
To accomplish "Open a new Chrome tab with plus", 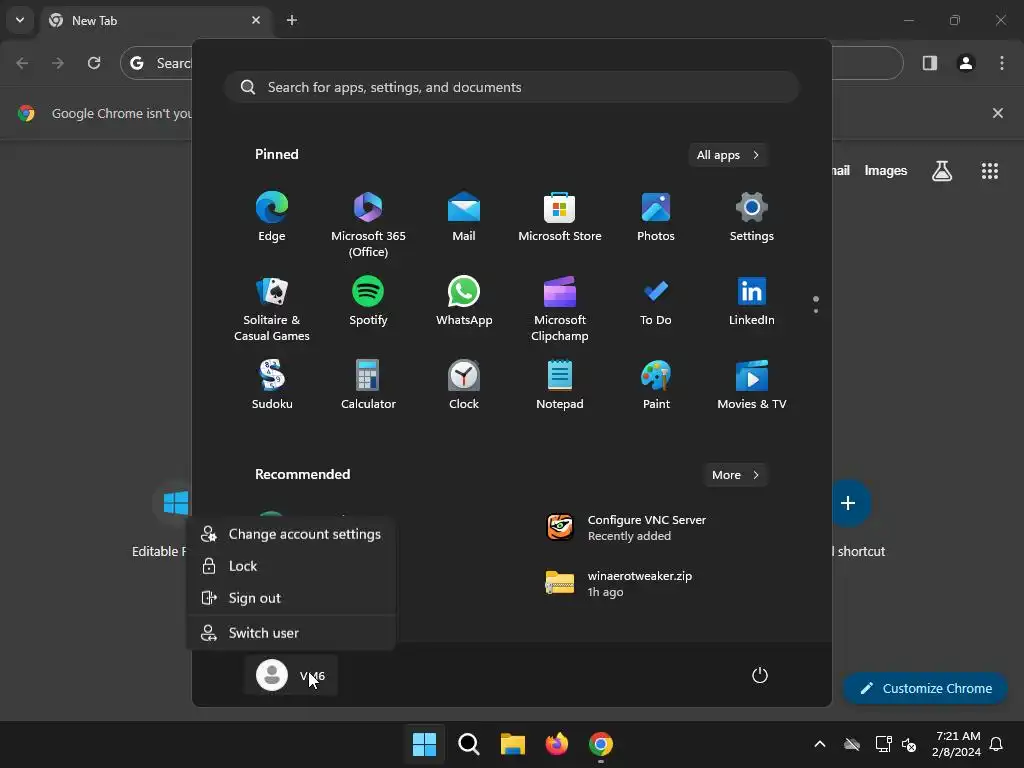I will (x=292, y=20).
